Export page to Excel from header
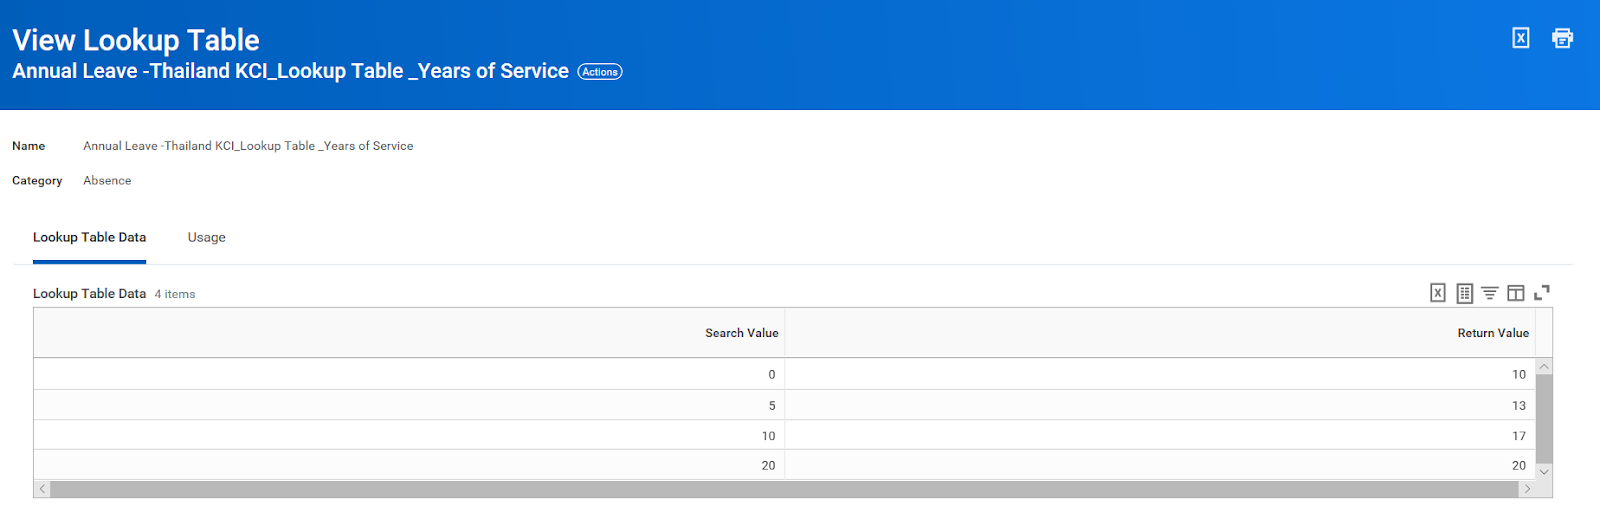 pos(1520,38)
